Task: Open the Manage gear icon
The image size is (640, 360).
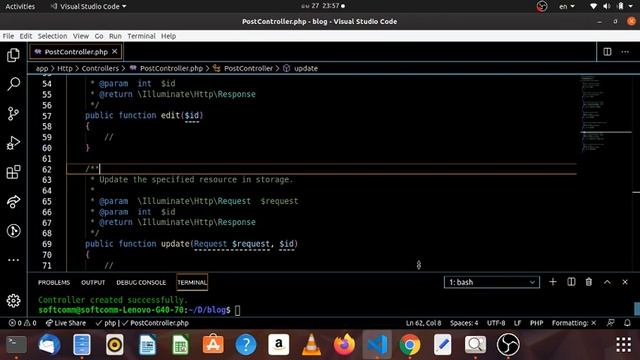Action: (x=13, y=301)
